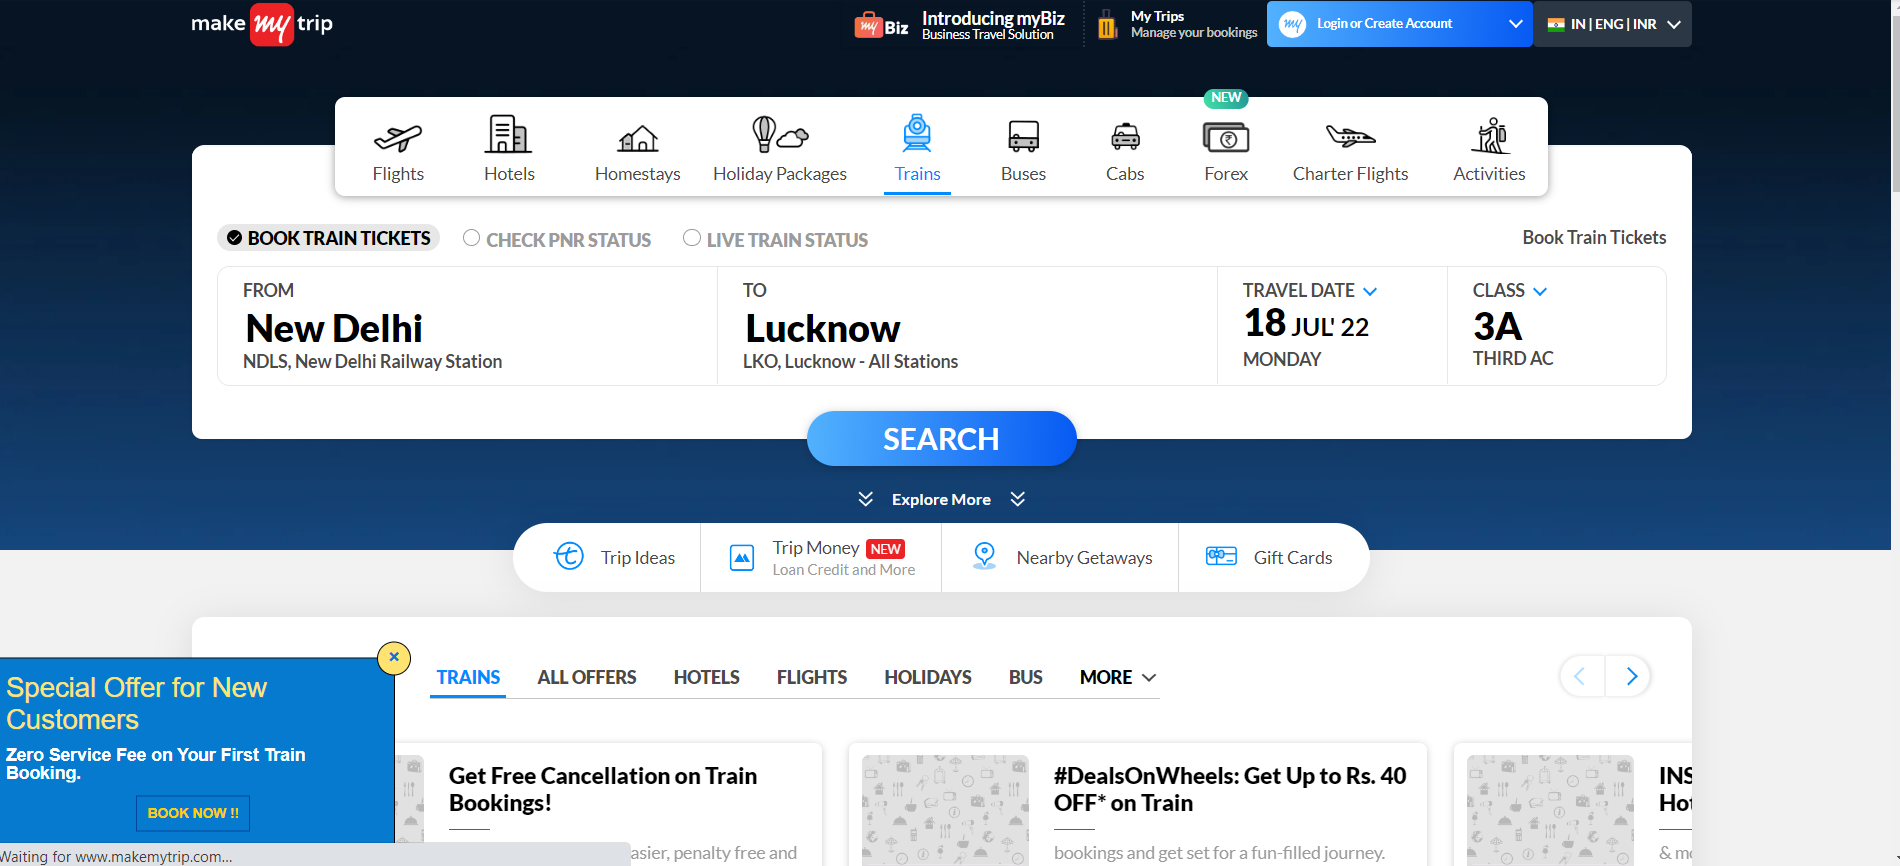Expand Login or Create Account menu

[1515, 24]
